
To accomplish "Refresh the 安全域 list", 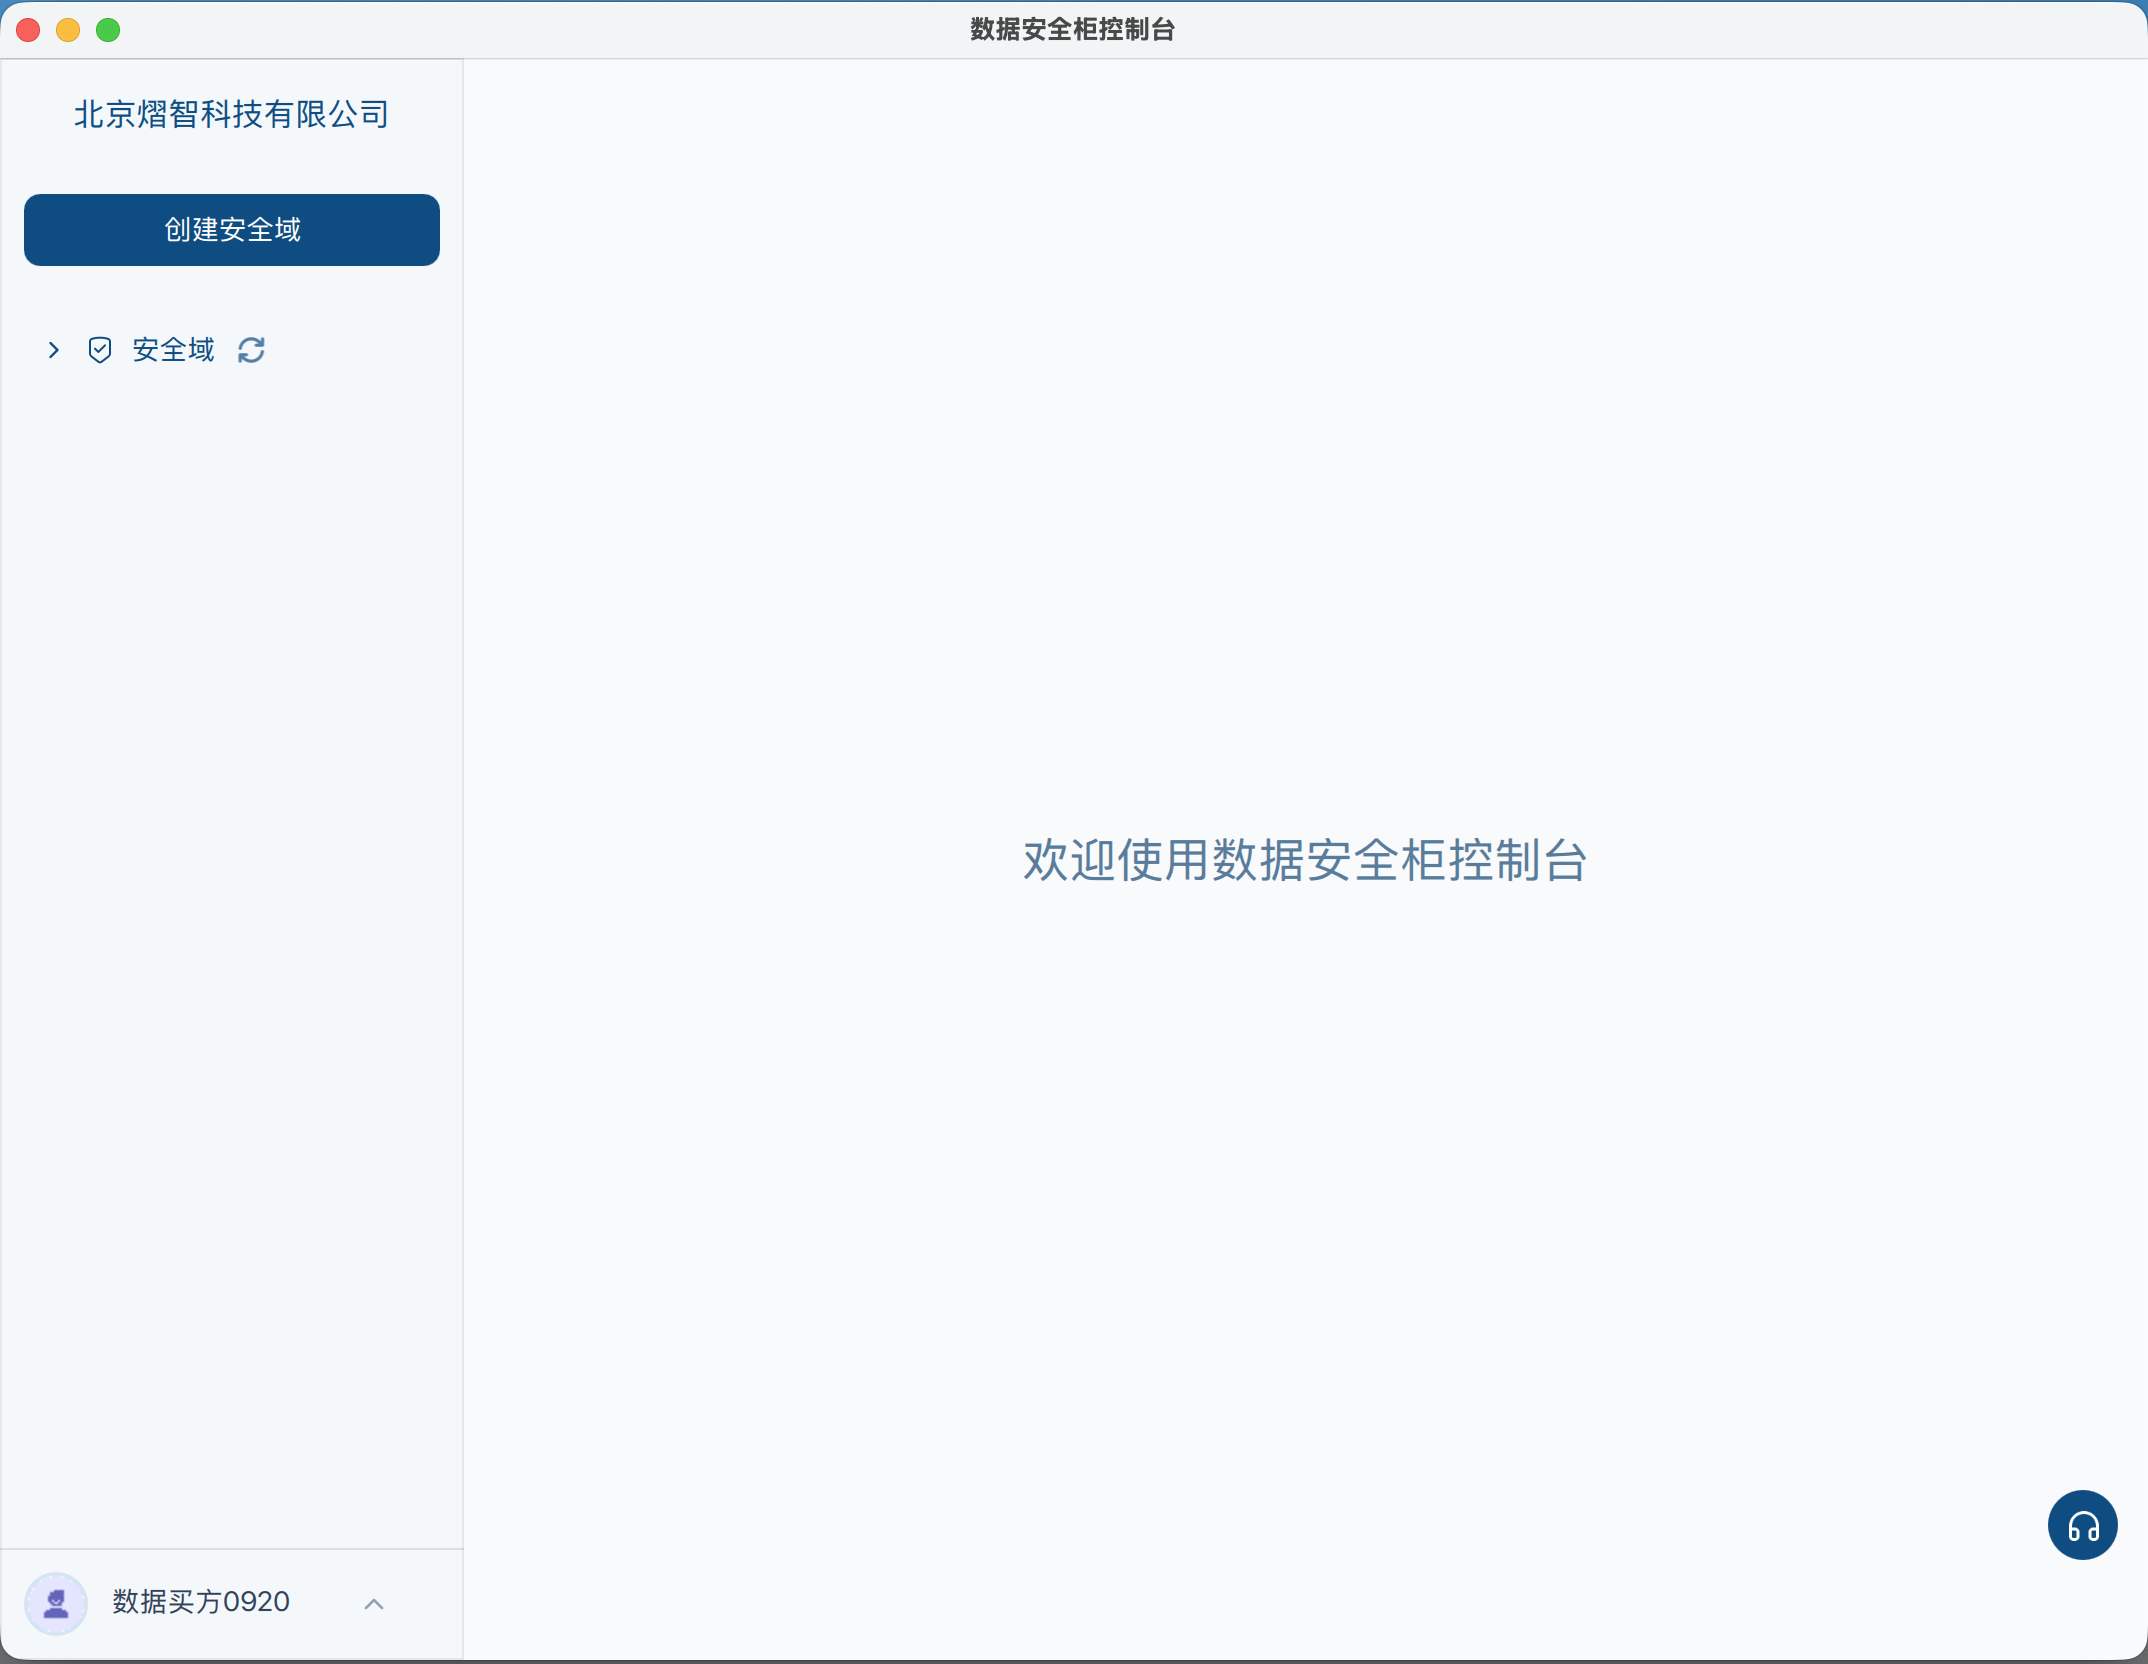I will (251, 350).
